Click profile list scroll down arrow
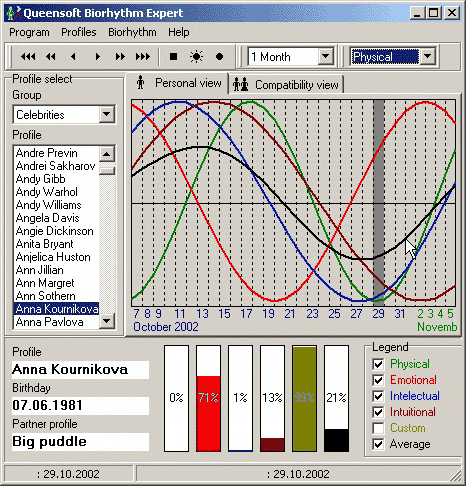Image resolution: width=466 pixels, height=486 pixels. [x=107, y=321]
